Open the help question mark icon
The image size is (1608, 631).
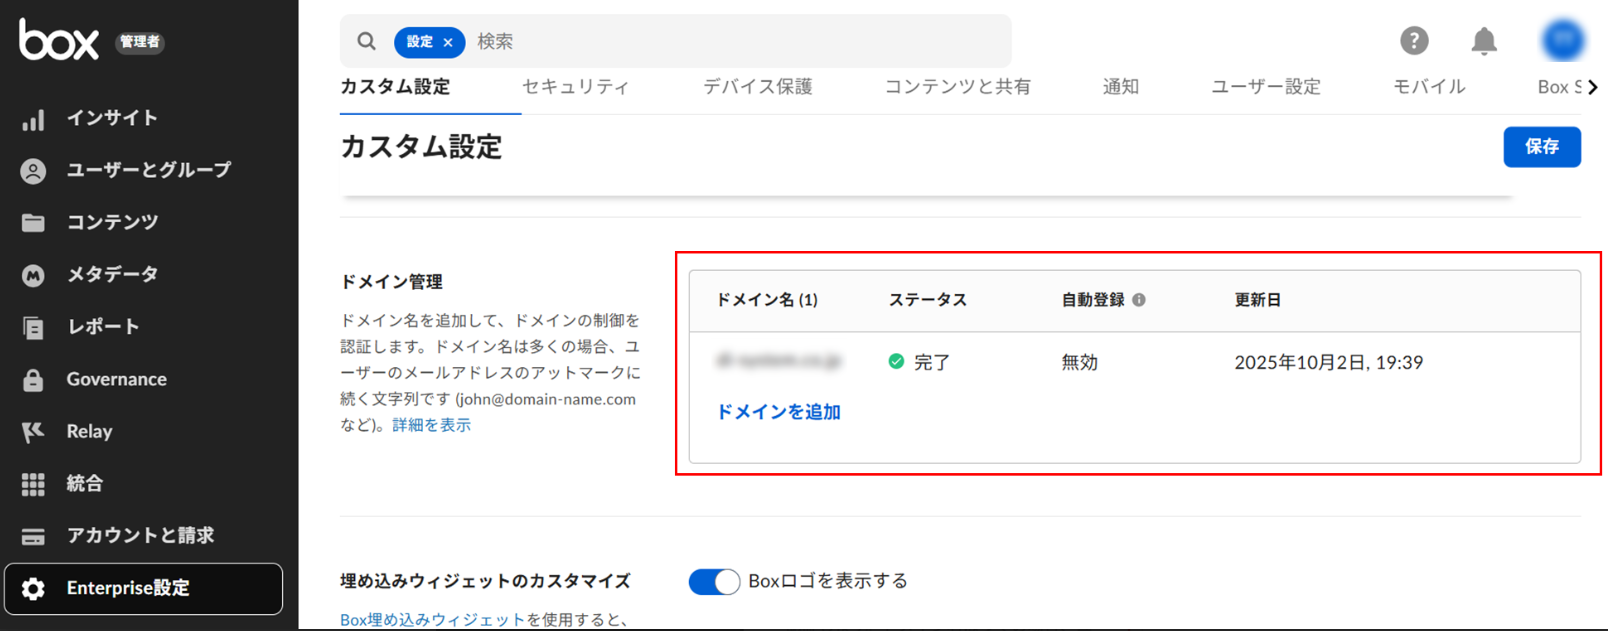point(1413,41)
